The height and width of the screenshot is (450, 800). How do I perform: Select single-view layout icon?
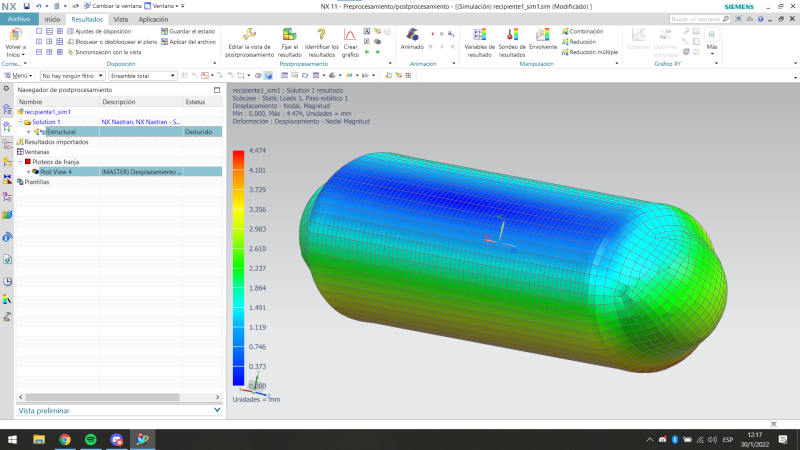click(39, 31)
